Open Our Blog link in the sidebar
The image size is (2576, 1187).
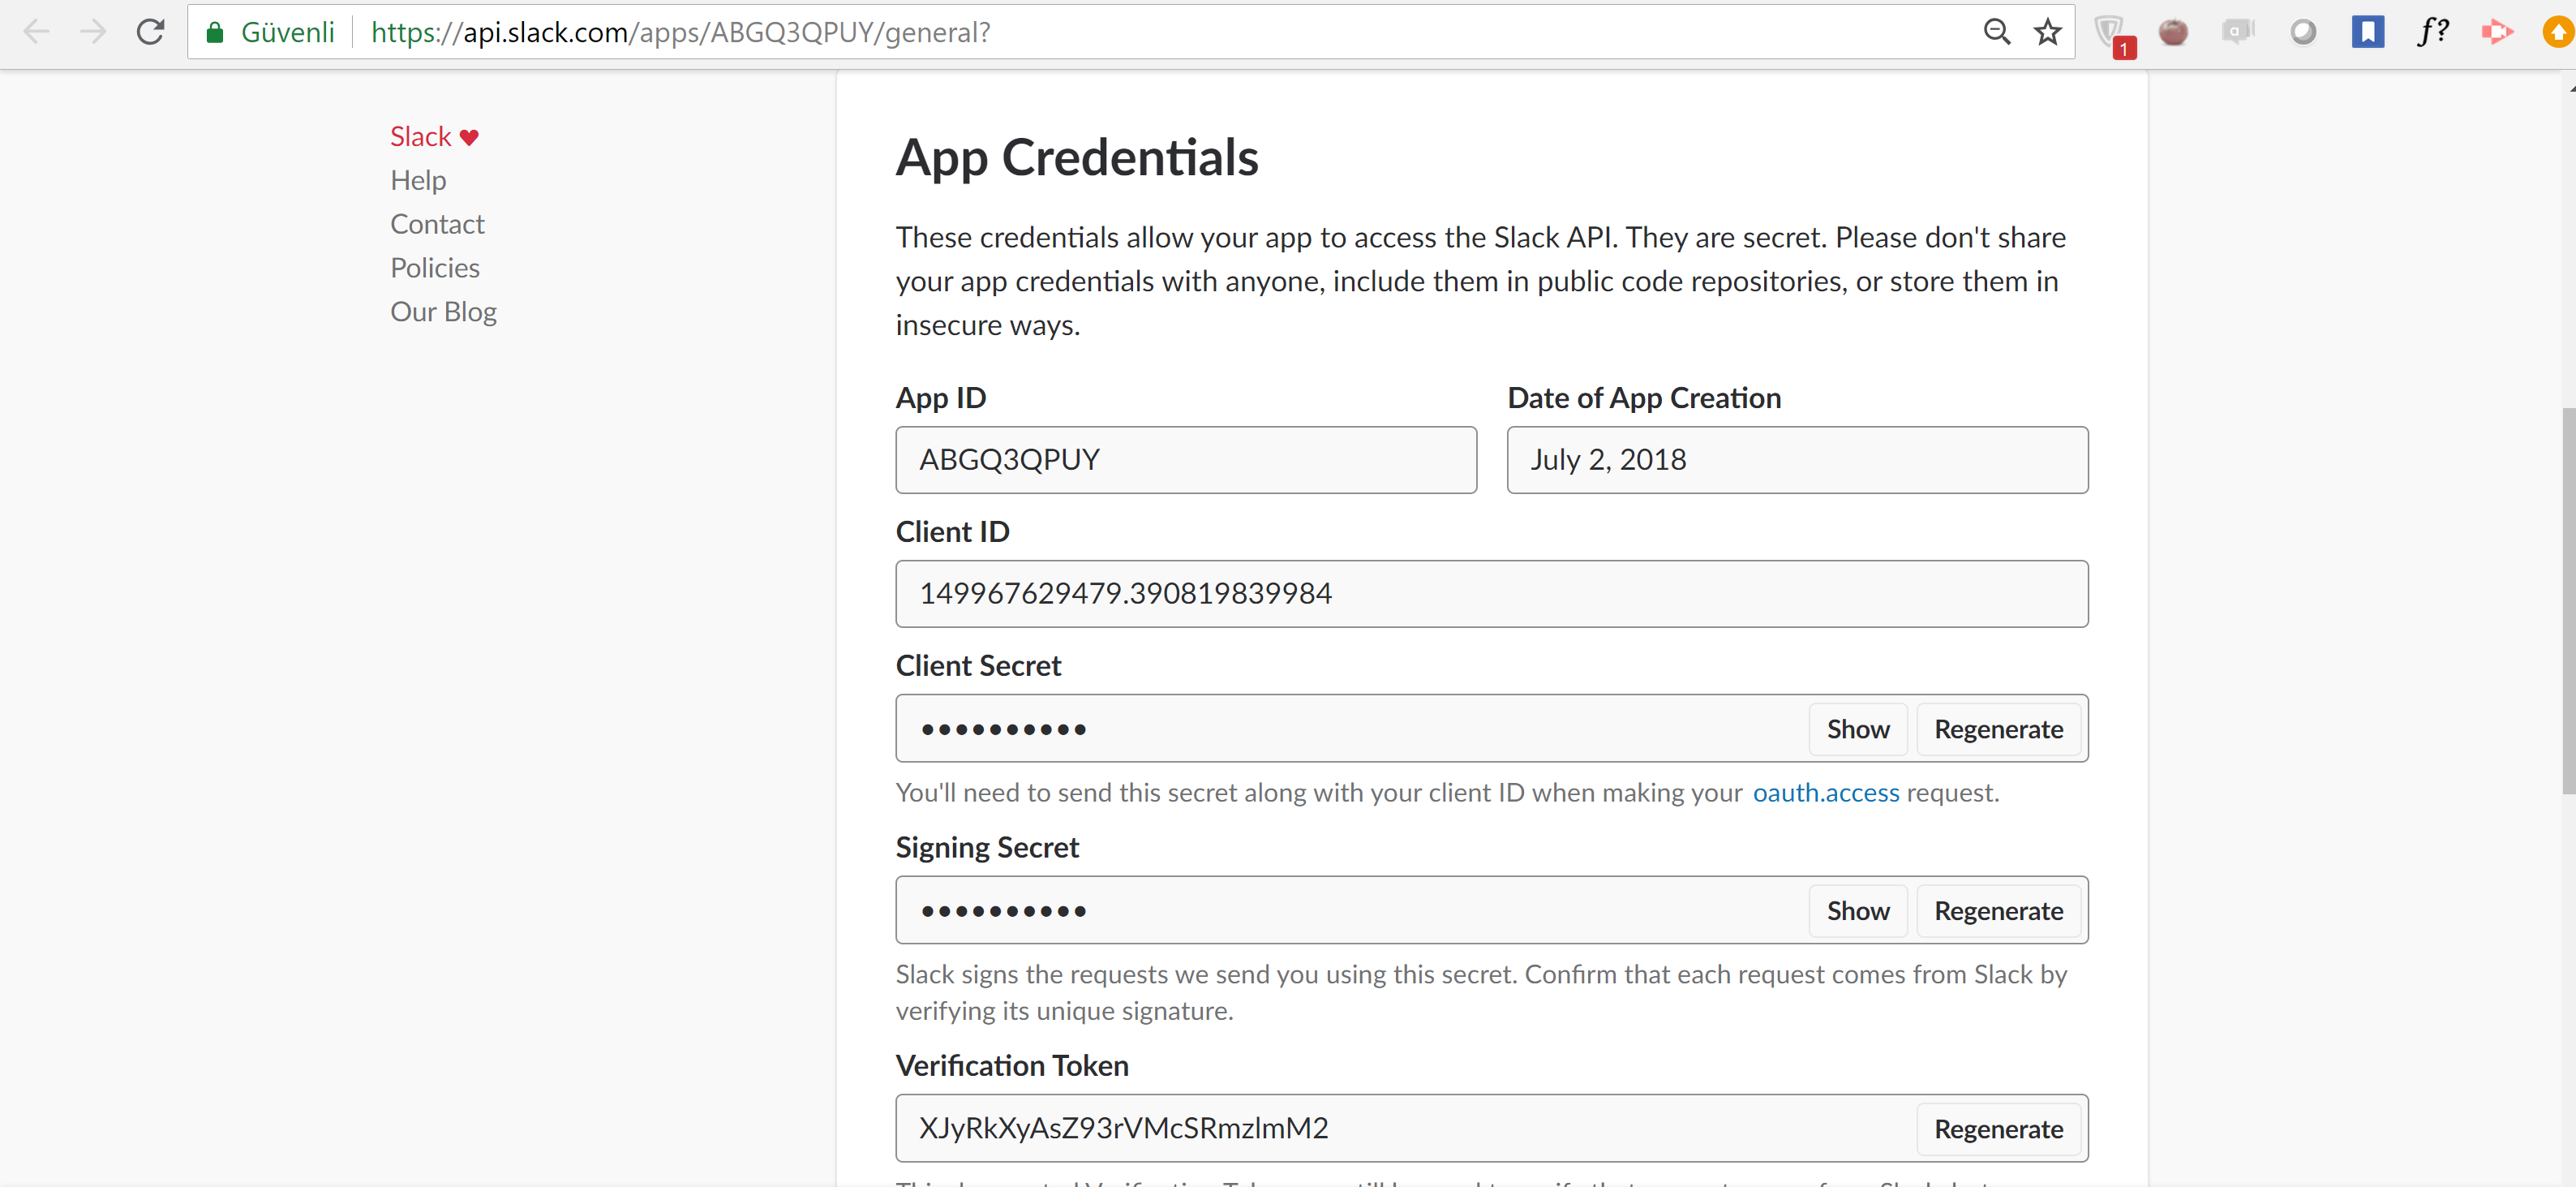pos(443,312)
